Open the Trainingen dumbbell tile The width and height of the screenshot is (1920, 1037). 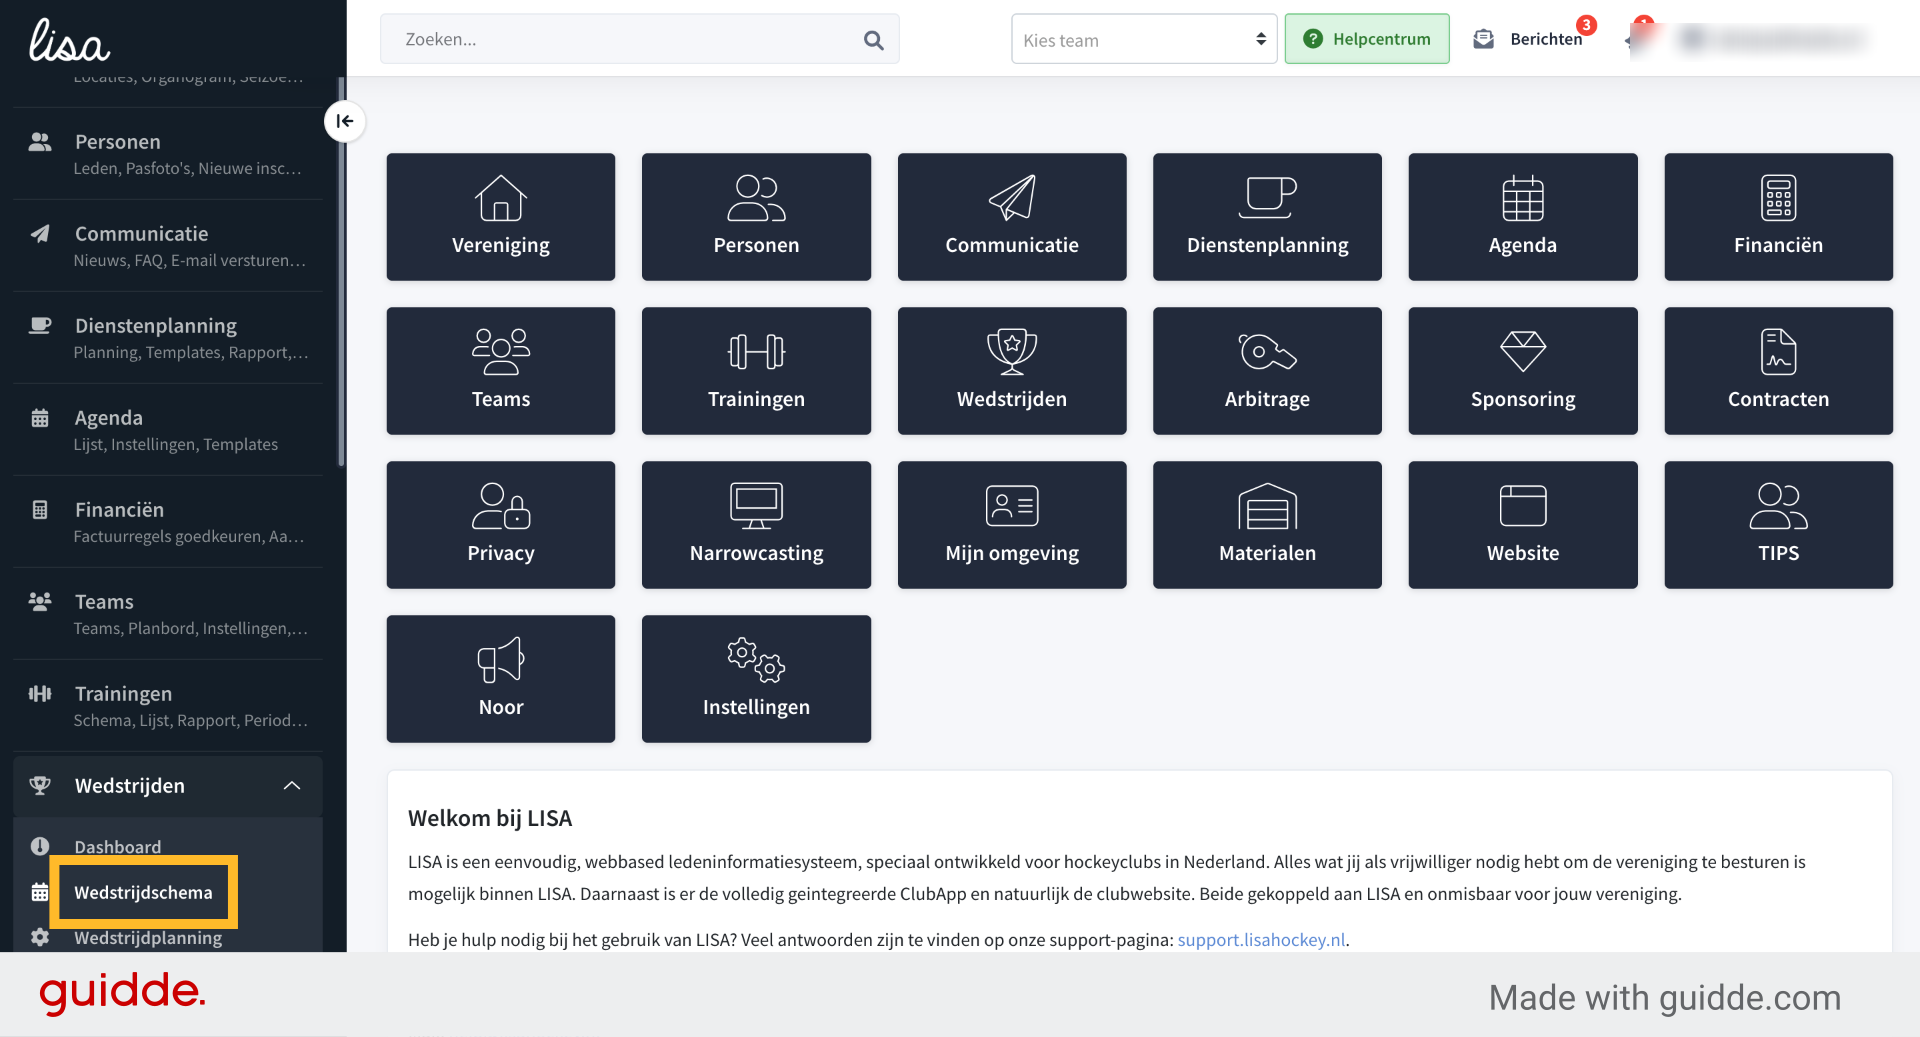(756, 370)
